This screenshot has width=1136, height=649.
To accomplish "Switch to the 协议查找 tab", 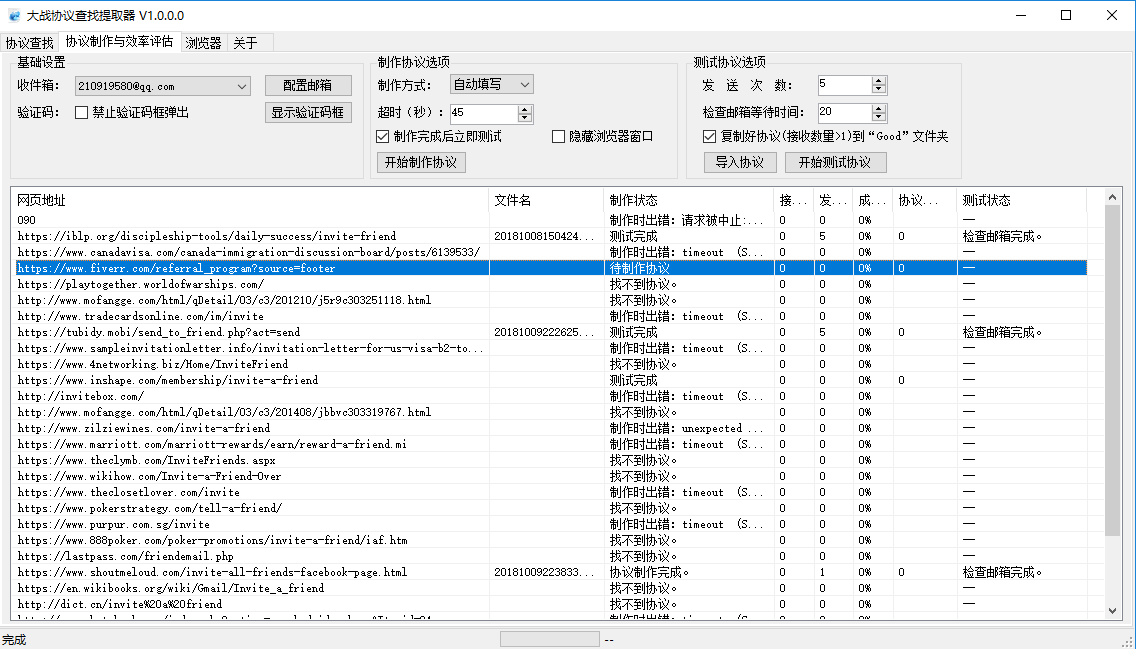I will (x=29, y=43).
